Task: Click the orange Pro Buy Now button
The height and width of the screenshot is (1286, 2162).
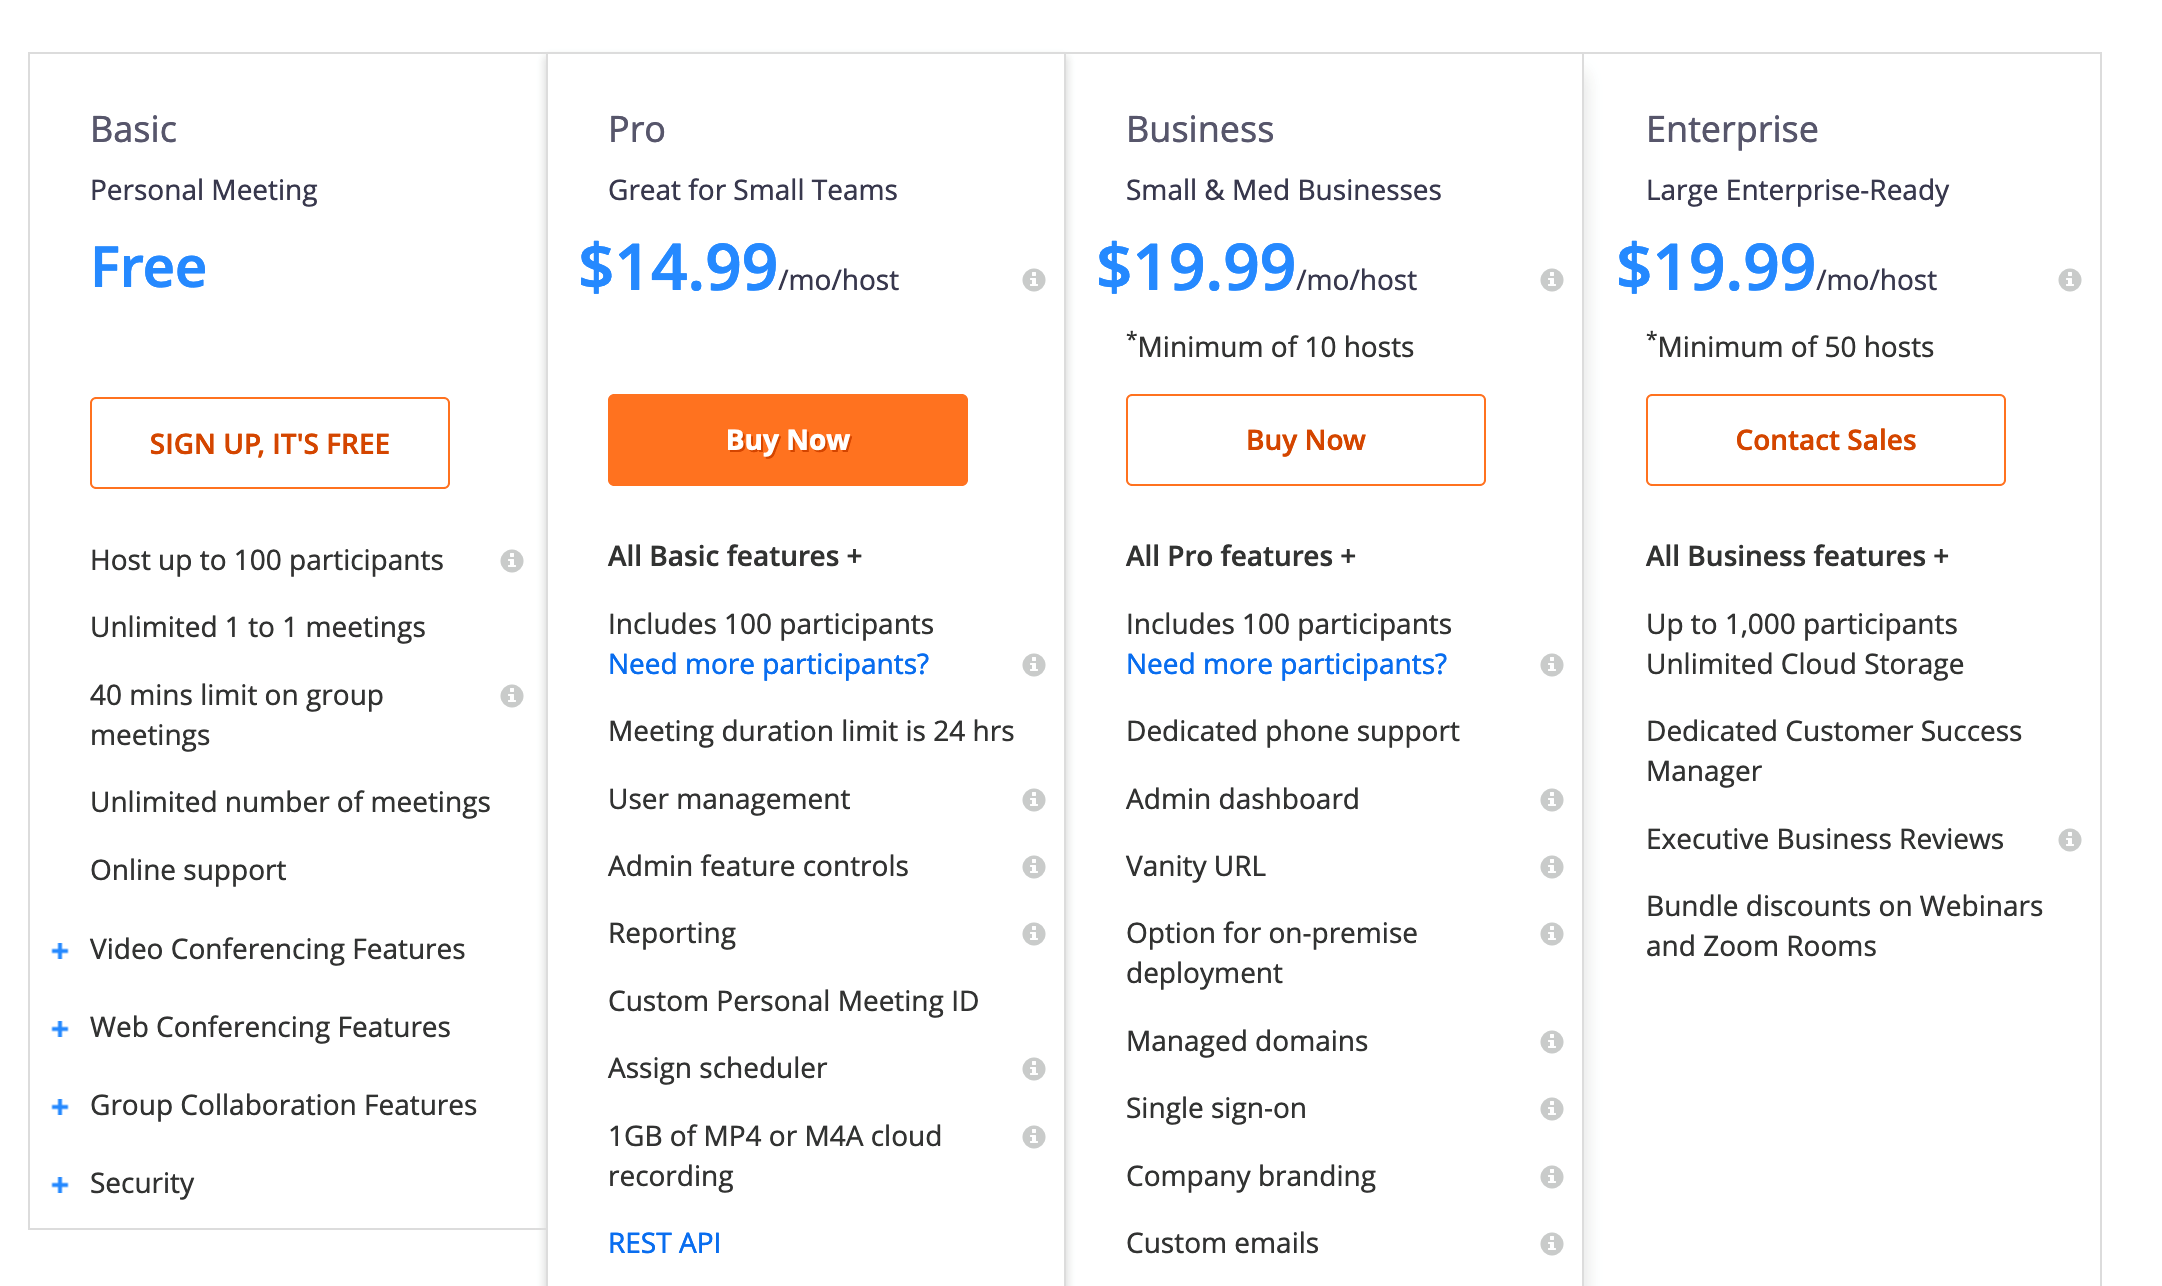Action: [x=788, y=440]
